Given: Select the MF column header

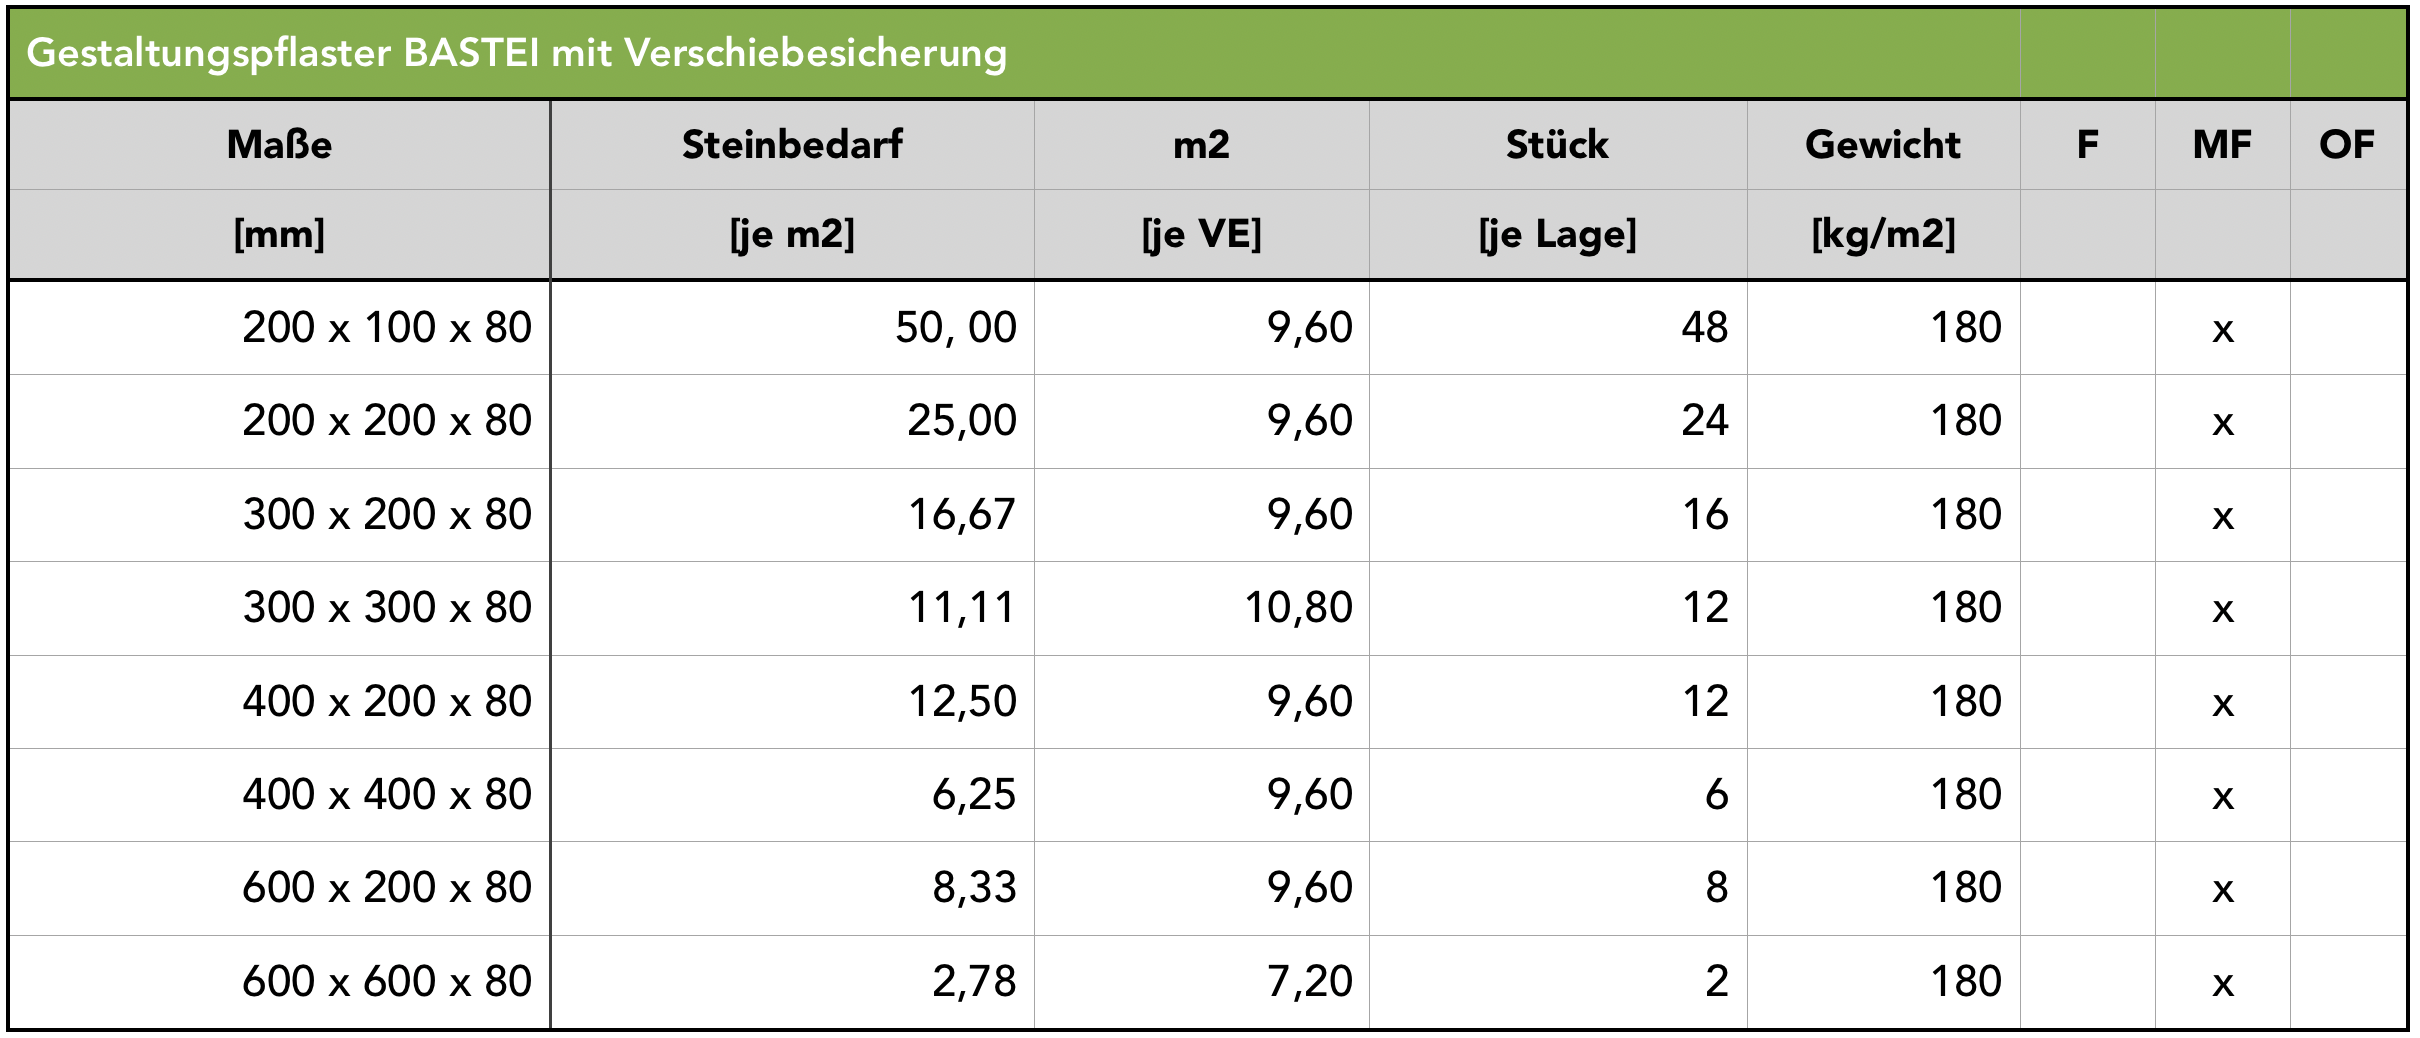Looking at the screenshot, I should pos(2222,145).
